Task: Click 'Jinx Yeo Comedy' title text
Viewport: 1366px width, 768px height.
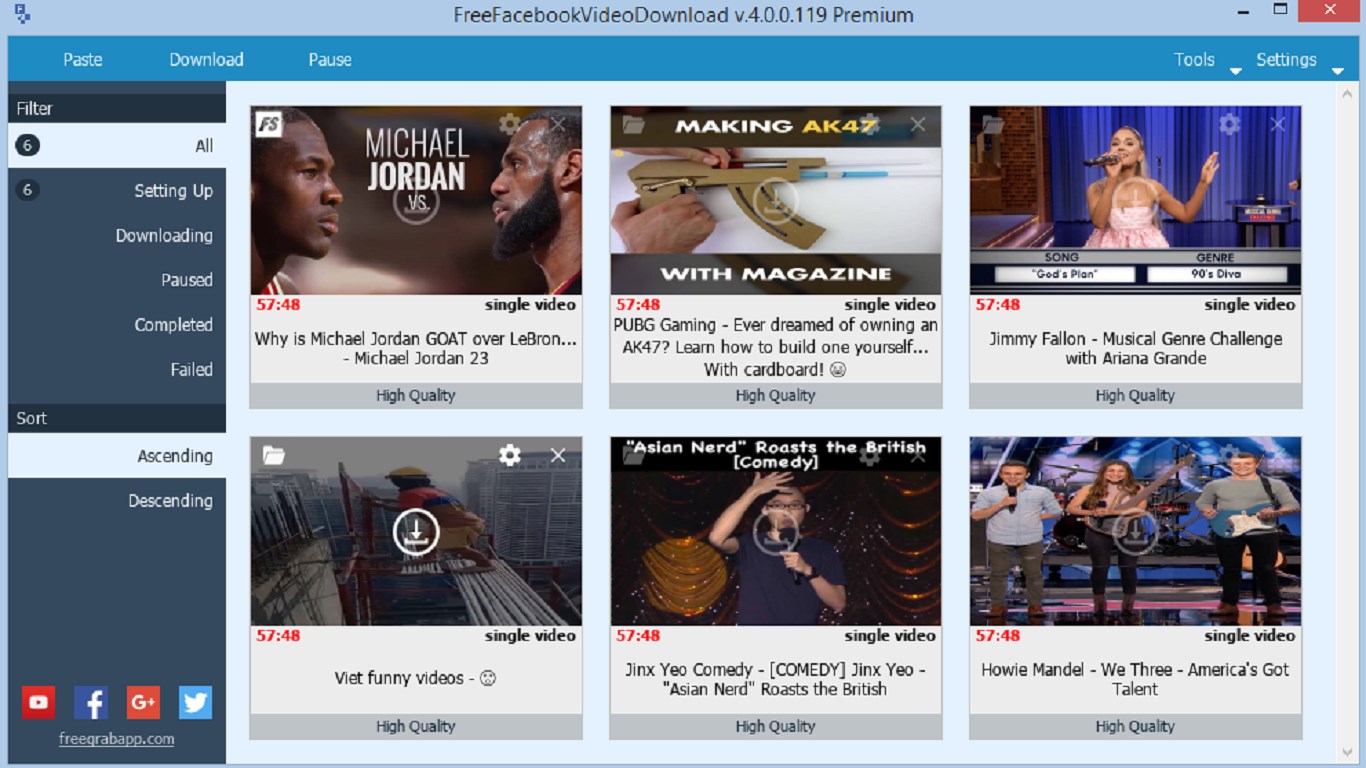Action: [x=776, y=679]
